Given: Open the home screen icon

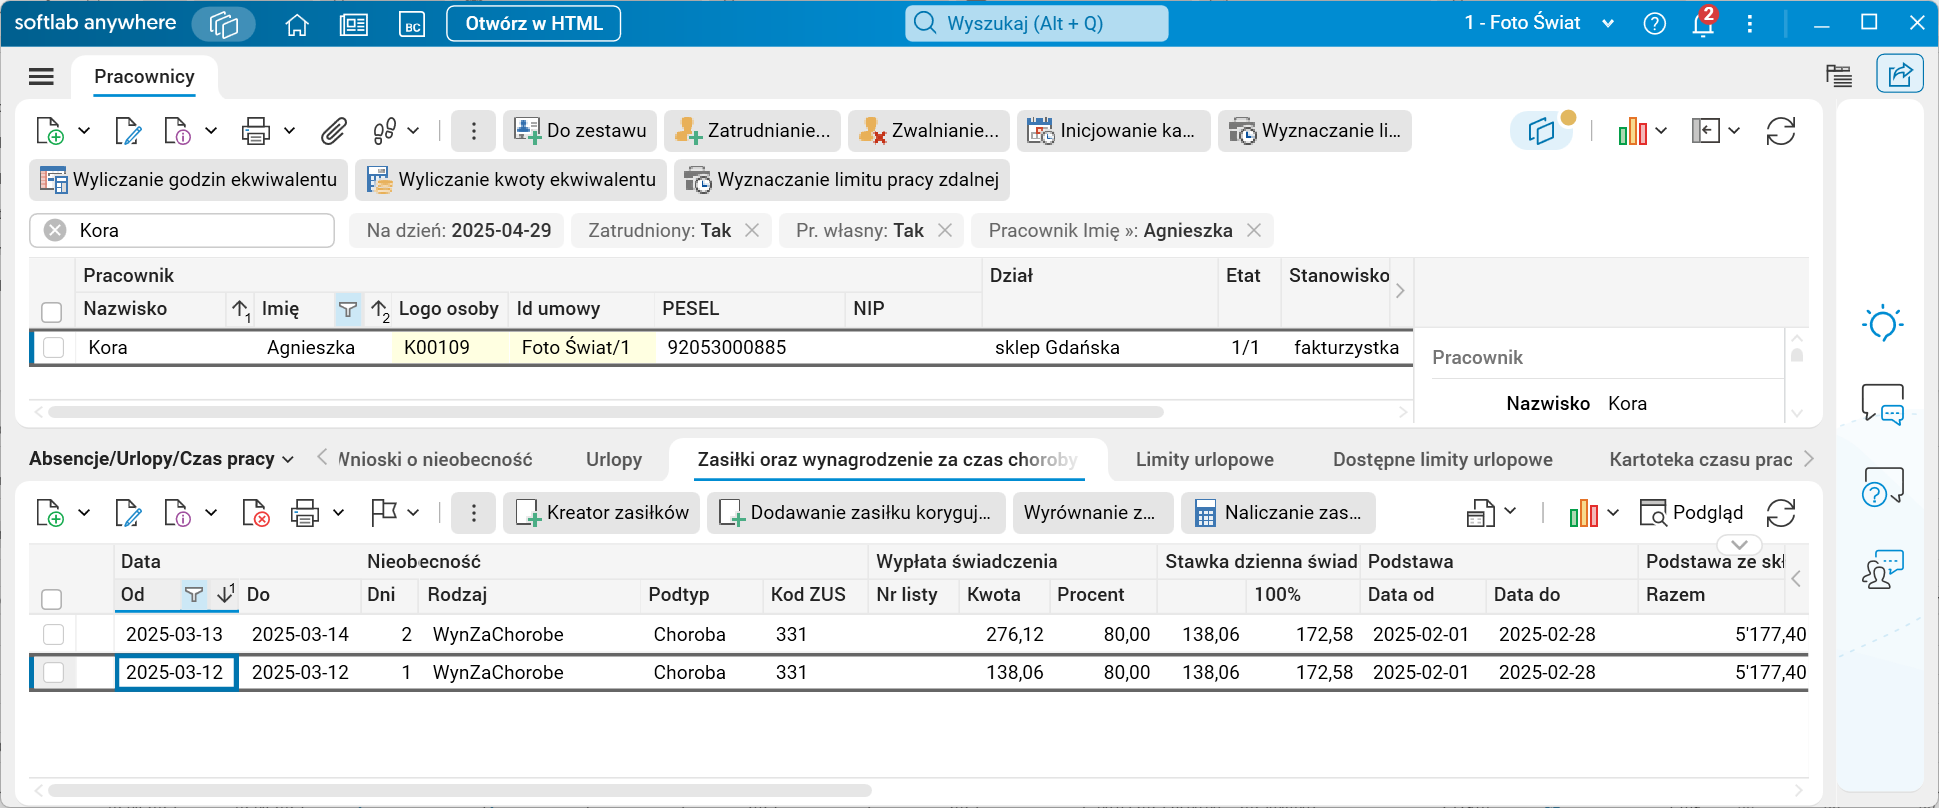Looking at the screenshot, I should [x=297, y=24].
